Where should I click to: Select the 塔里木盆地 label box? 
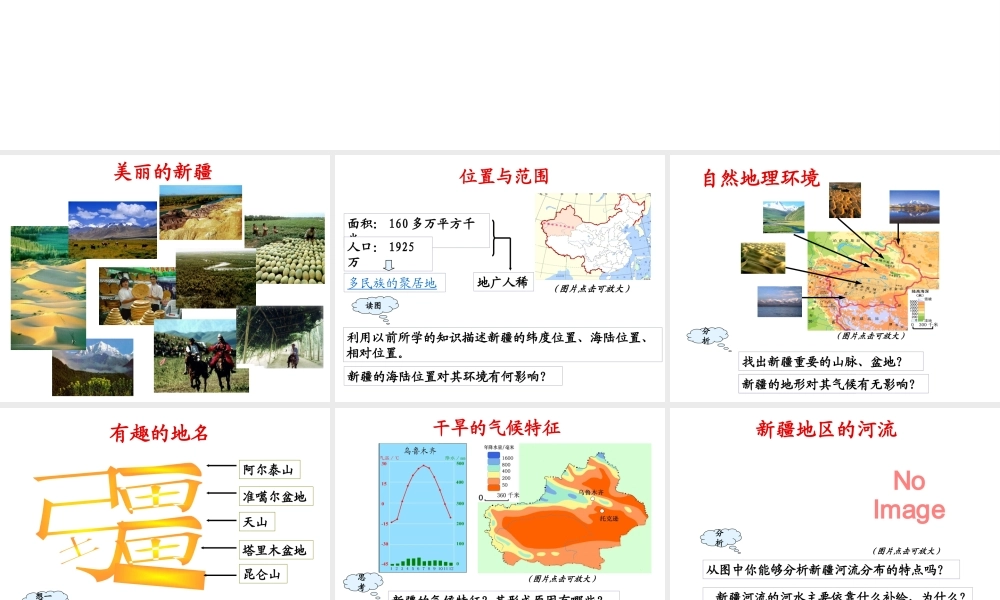[x=276, y=550]
